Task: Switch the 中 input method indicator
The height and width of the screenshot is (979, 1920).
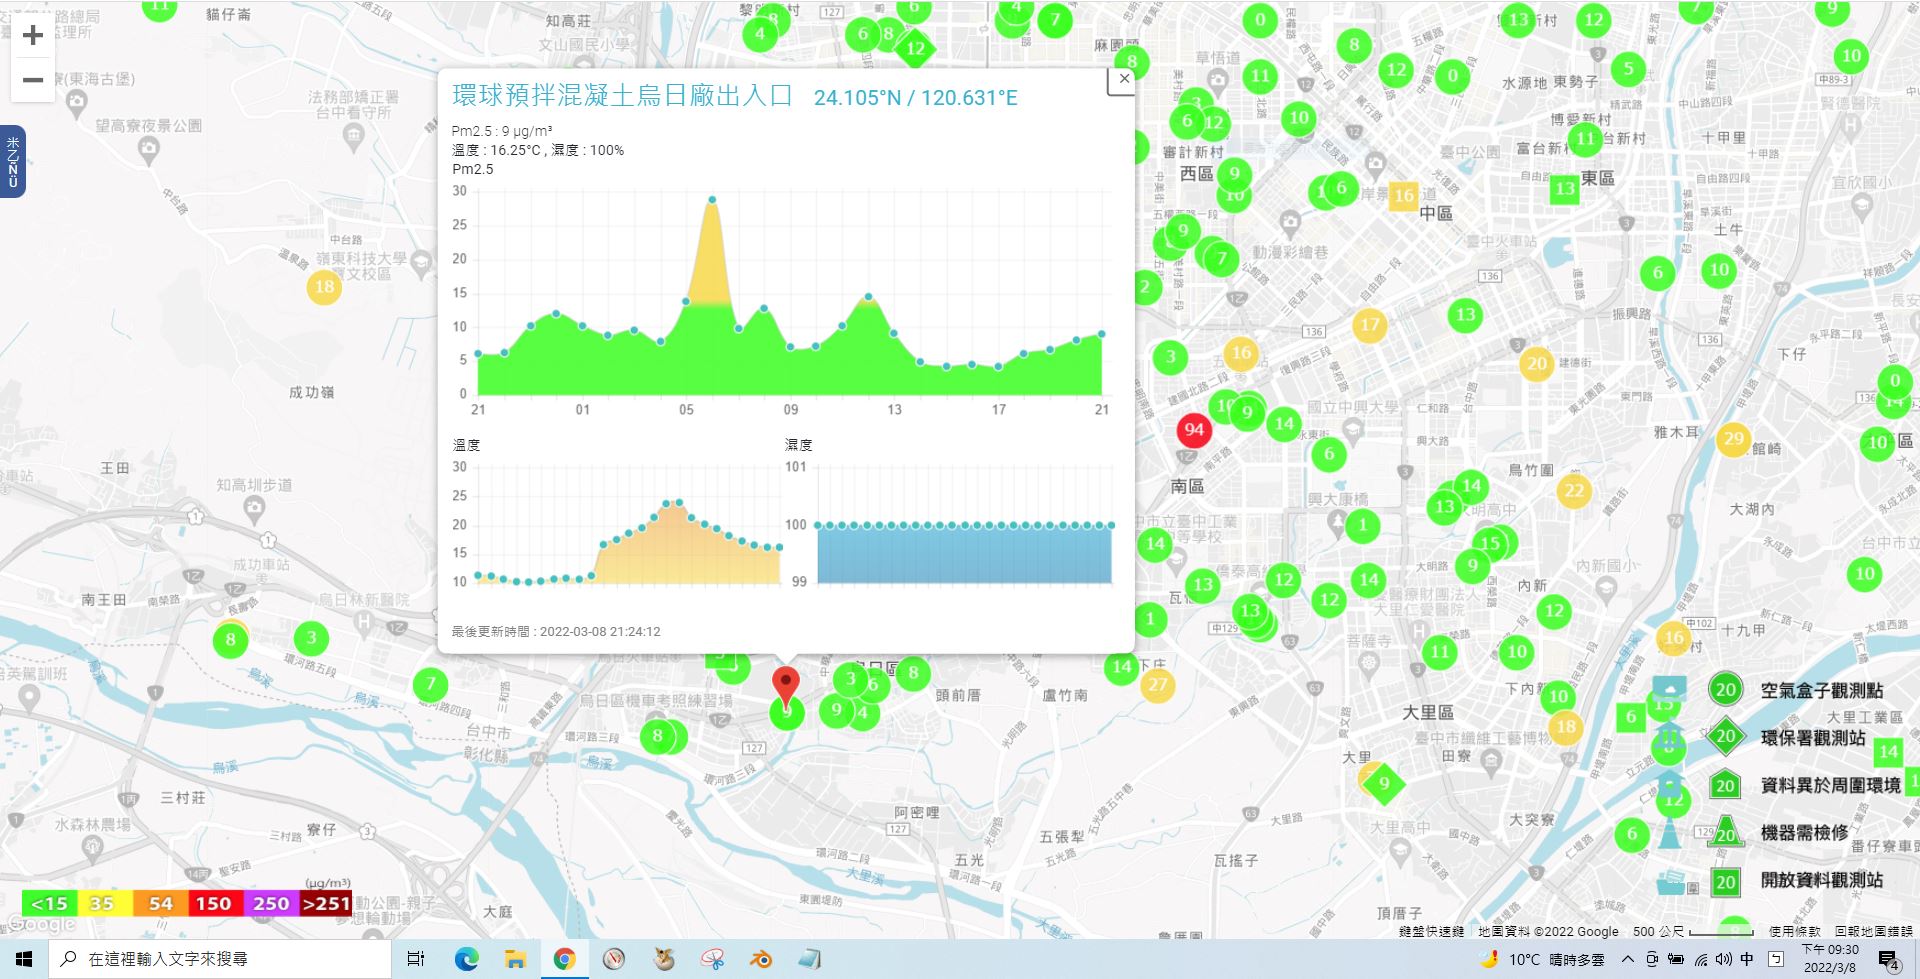Action: pyautogui.click(x=1747, y=959)
